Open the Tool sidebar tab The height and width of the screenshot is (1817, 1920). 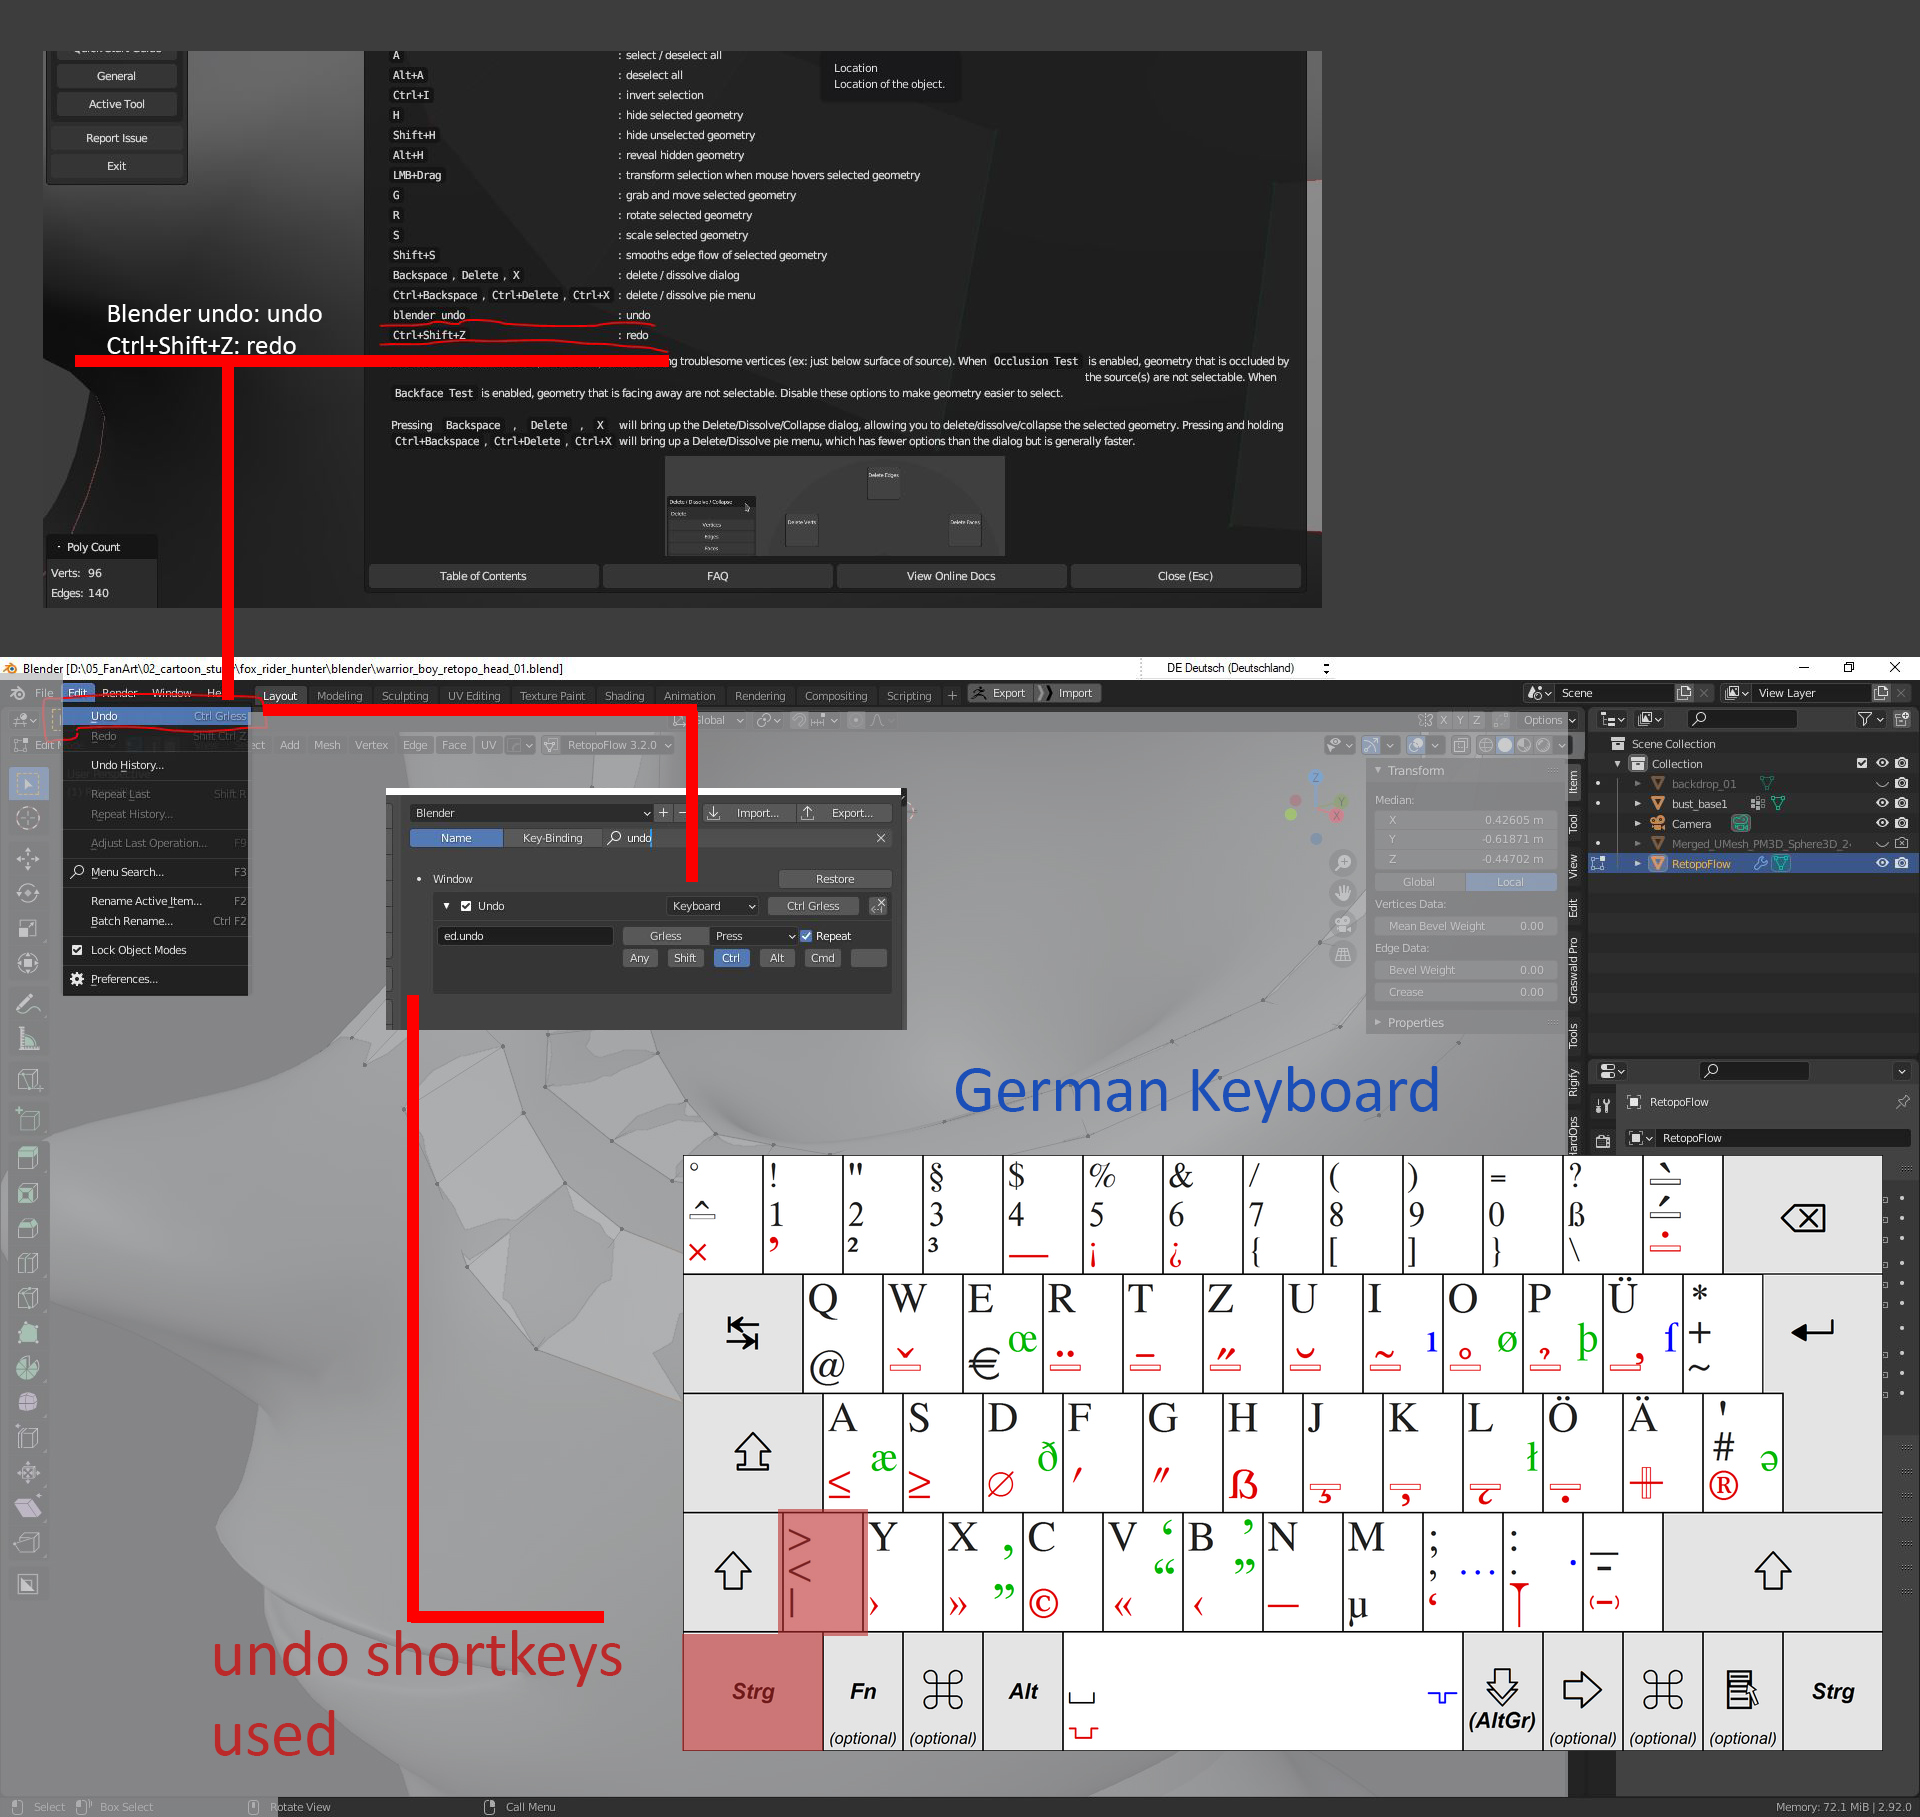[1574, 823]
